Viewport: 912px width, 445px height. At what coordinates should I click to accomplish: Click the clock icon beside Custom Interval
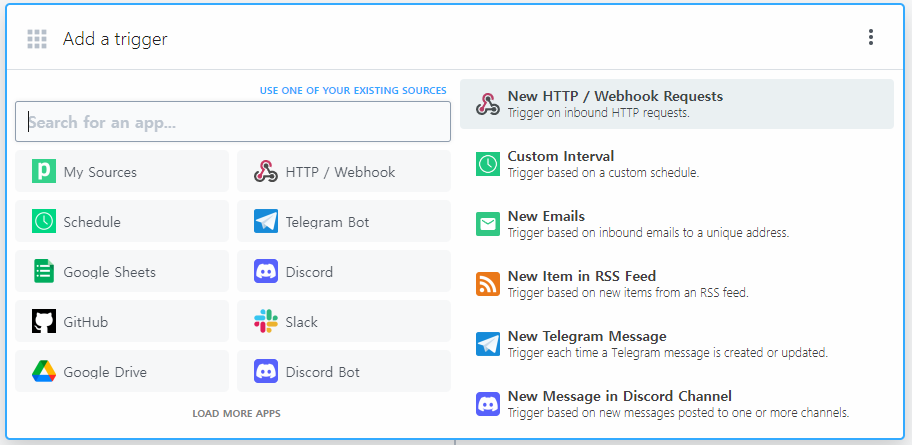pos(487,164)
